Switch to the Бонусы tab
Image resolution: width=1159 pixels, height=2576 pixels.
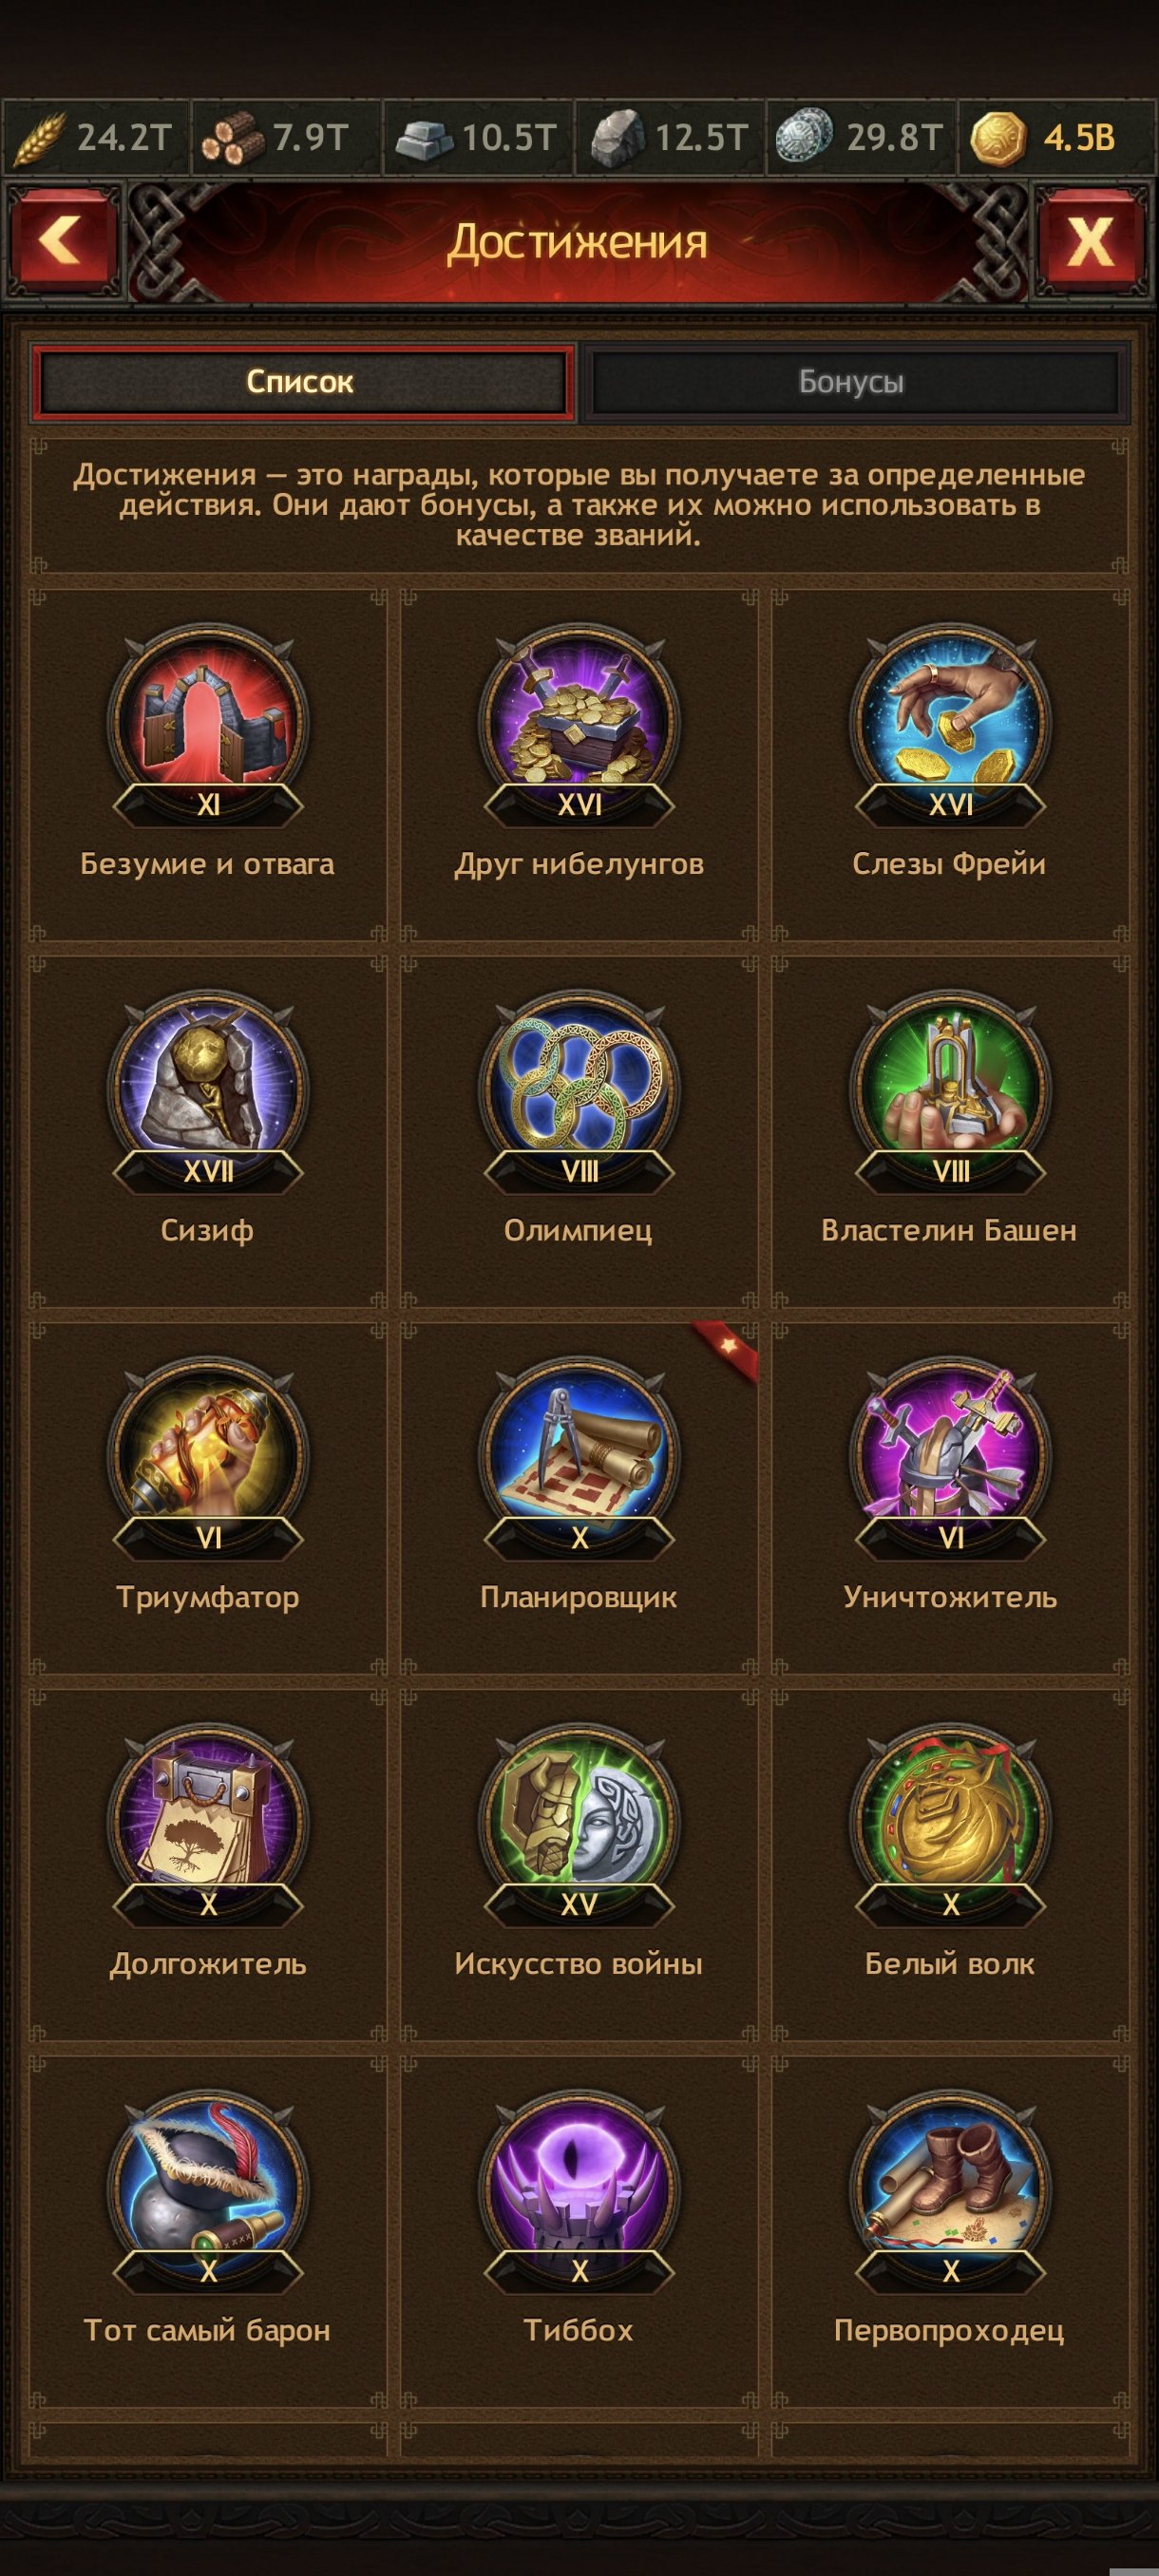tap(852, 382)
